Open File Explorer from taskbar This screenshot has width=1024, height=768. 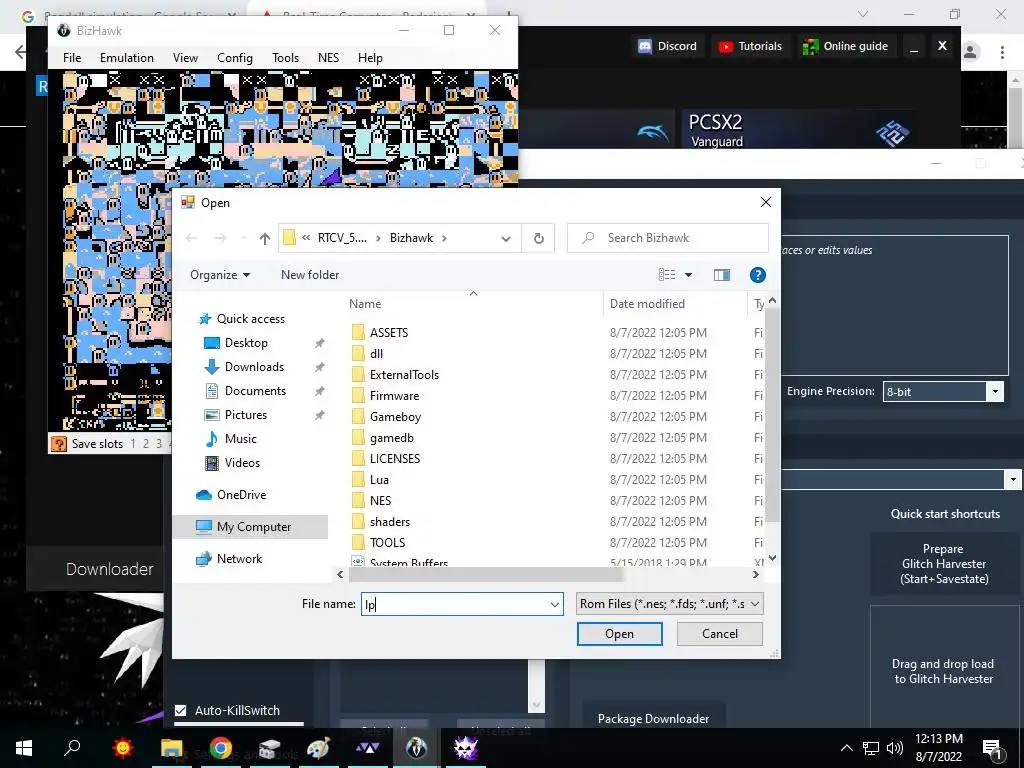(x=172, y=748)
